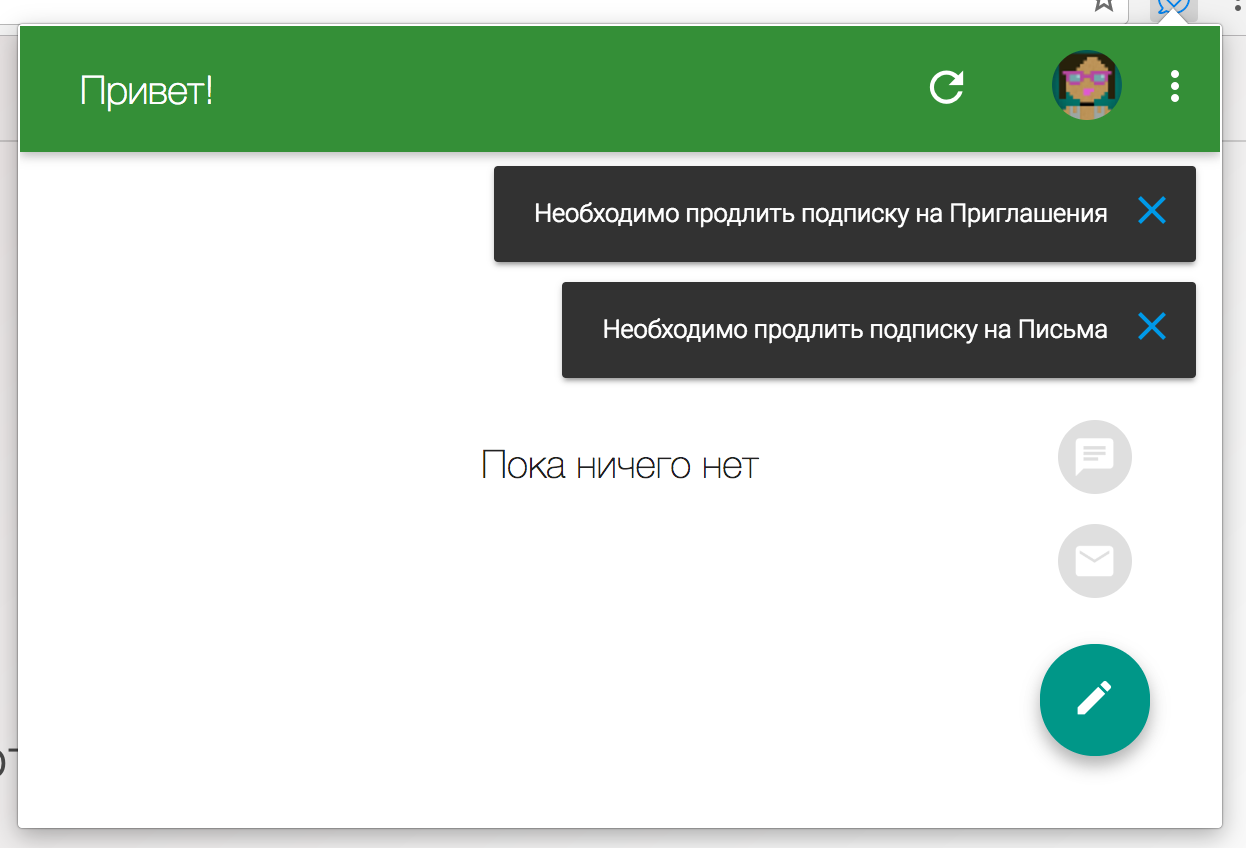Click the refresh icon in the green header
This screenshot has width=1246, height=848.
946,88
